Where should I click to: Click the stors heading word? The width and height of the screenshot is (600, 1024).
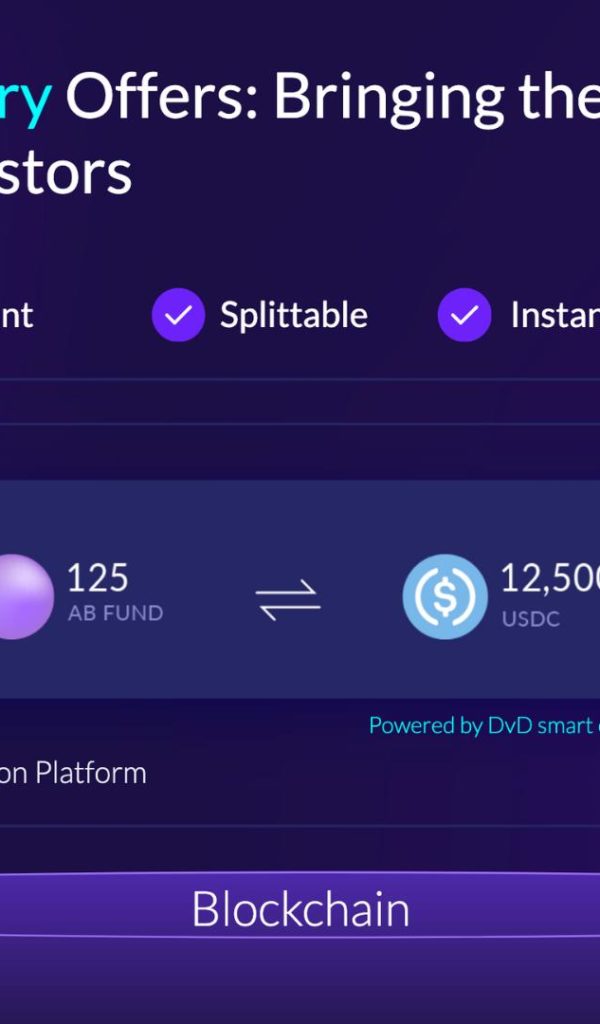[66, 173]
